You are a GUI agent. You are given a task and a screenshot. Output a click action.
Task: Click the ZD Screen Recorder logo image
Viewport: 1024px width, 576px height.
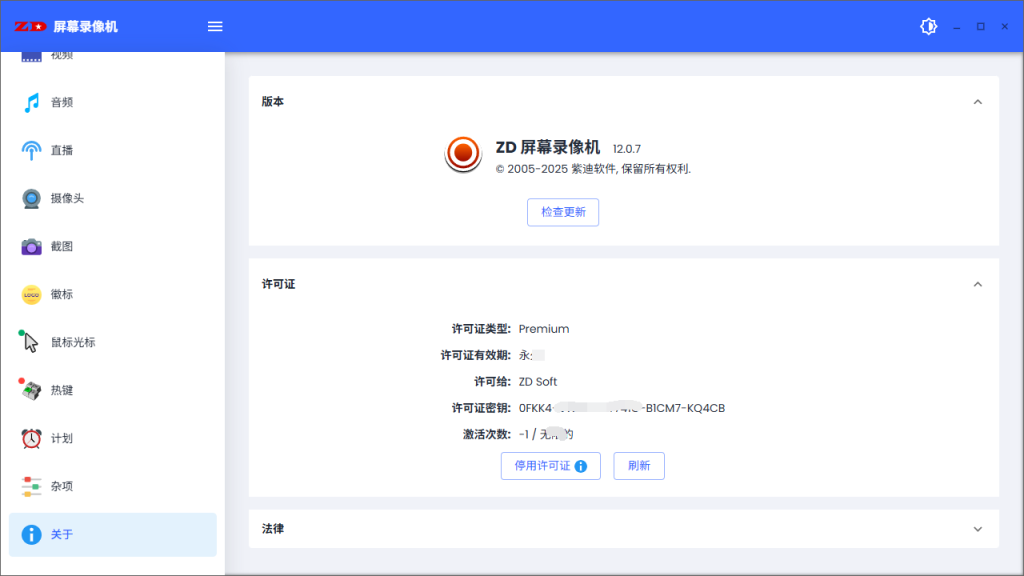pos(463,155)
